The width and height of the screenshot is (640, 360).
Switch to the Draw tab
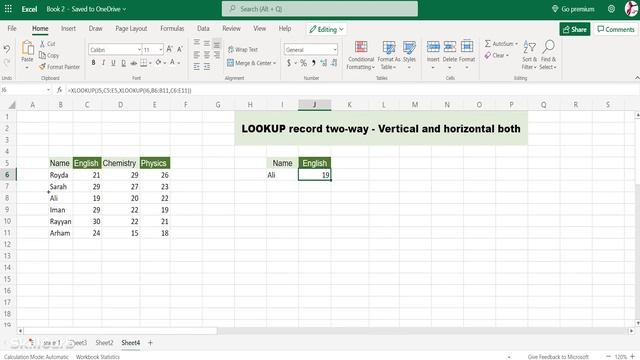click(x=96, y=28)
